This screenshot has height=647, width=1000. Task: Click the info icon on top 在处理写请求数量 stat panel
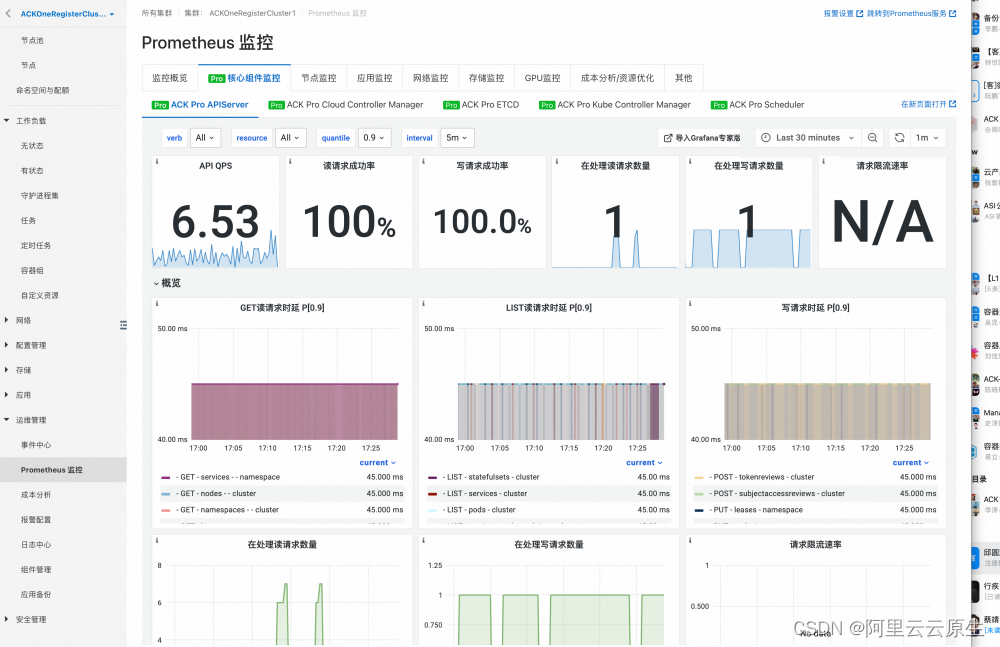point(690,161)
